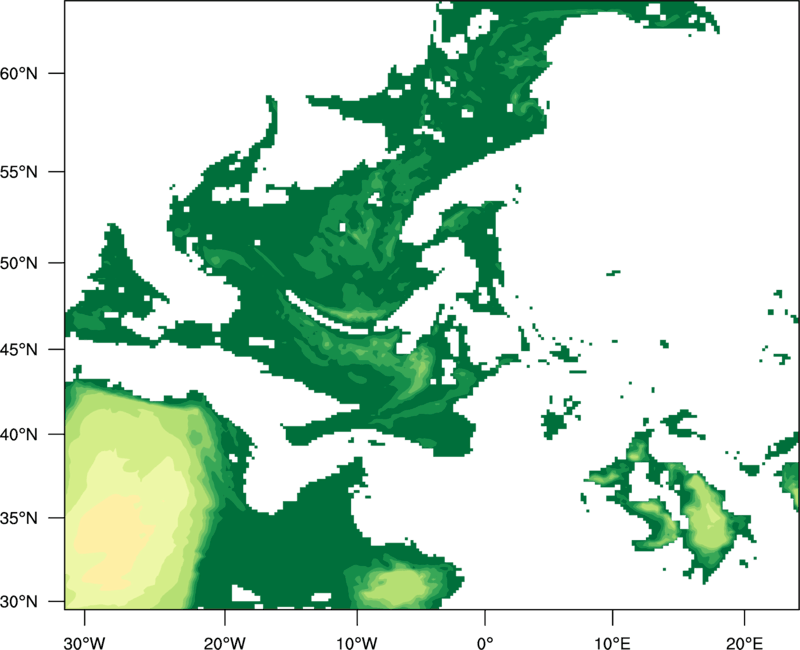Image resolution: width=800 pixels, height=650 pixels.
Task: Click the 45°N latitude label
Action: pos(19,349)
